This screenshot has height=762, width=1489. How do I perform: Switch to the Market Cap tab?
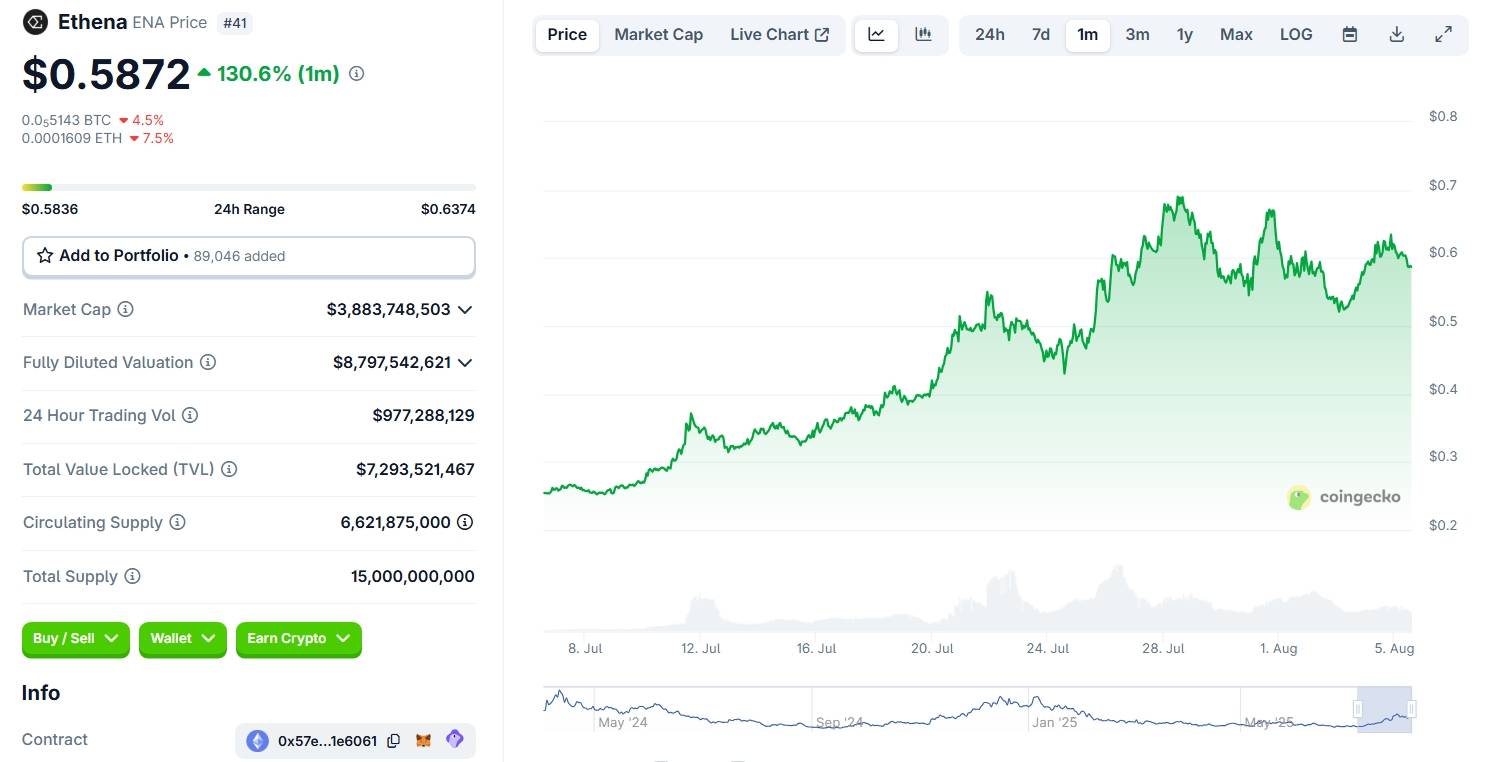point(659,35)
